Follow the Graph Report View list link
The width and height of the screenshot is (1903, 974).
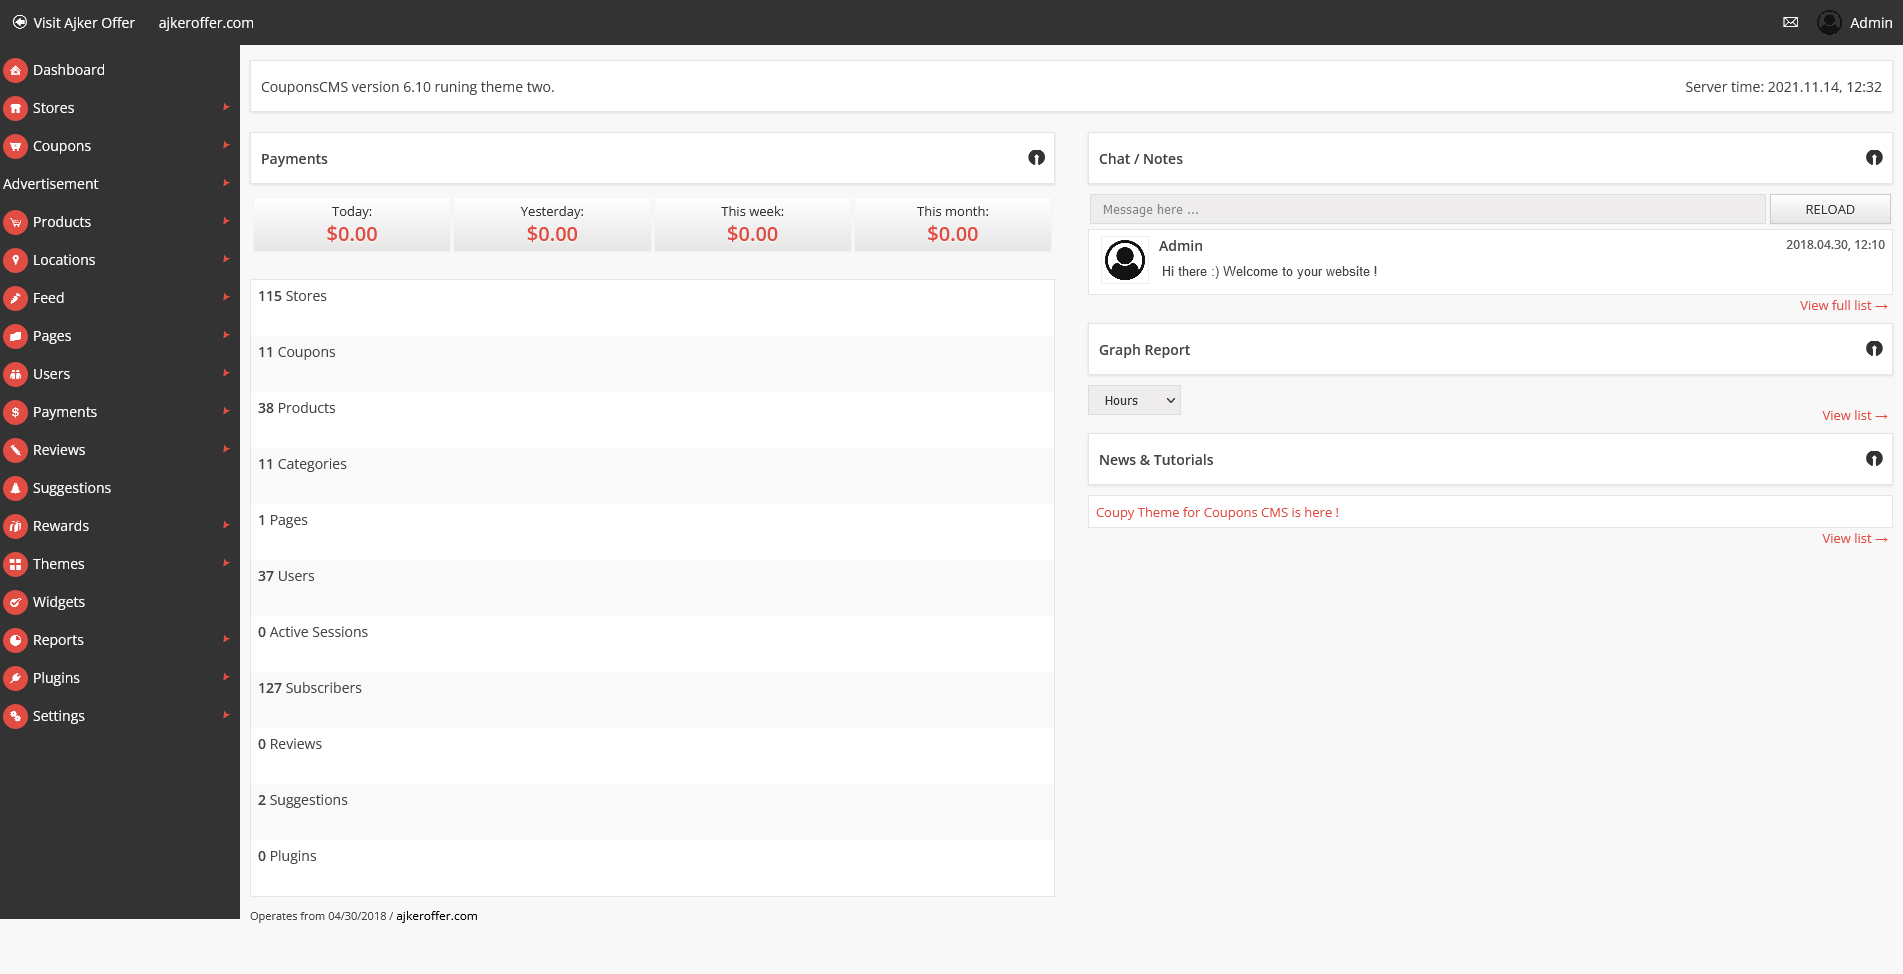tap(1854, 416)
